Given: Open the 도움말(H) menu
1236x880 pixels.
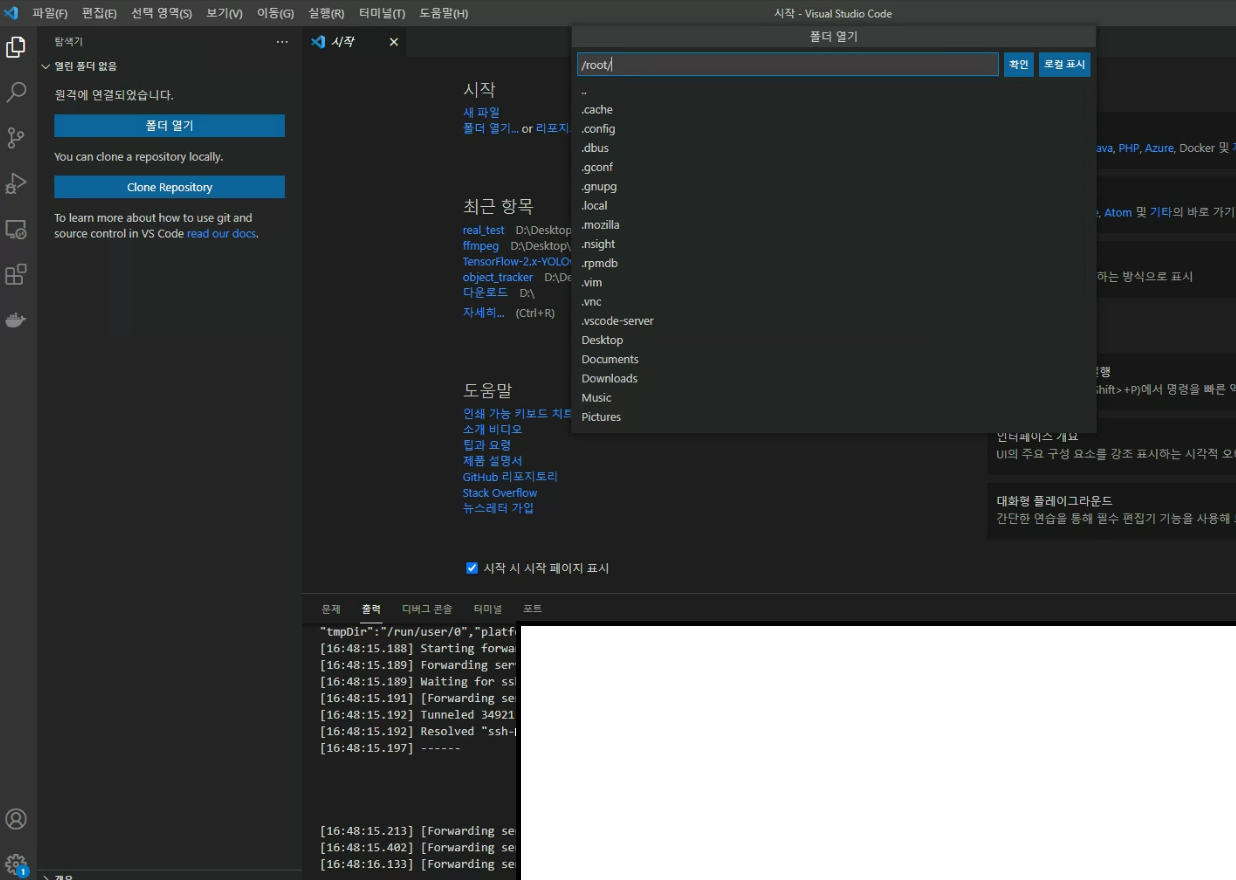Looking at the screenshot, I should point(443,13).
